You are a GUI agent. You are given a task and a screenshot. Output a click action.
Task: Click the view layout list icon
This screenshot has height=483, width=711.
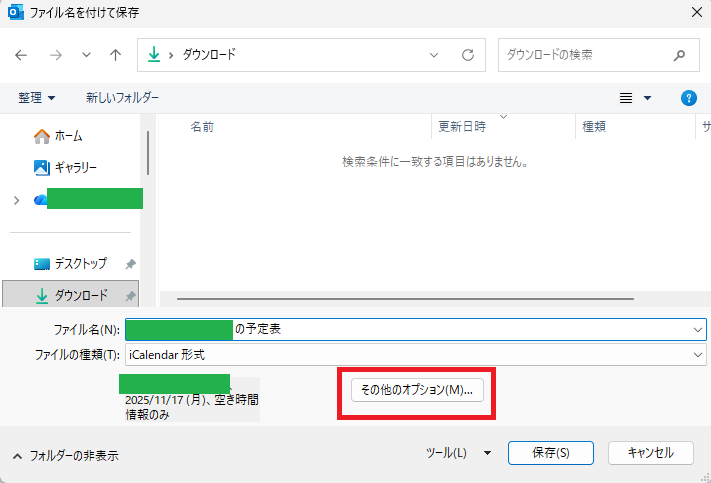tap(626, 98)
